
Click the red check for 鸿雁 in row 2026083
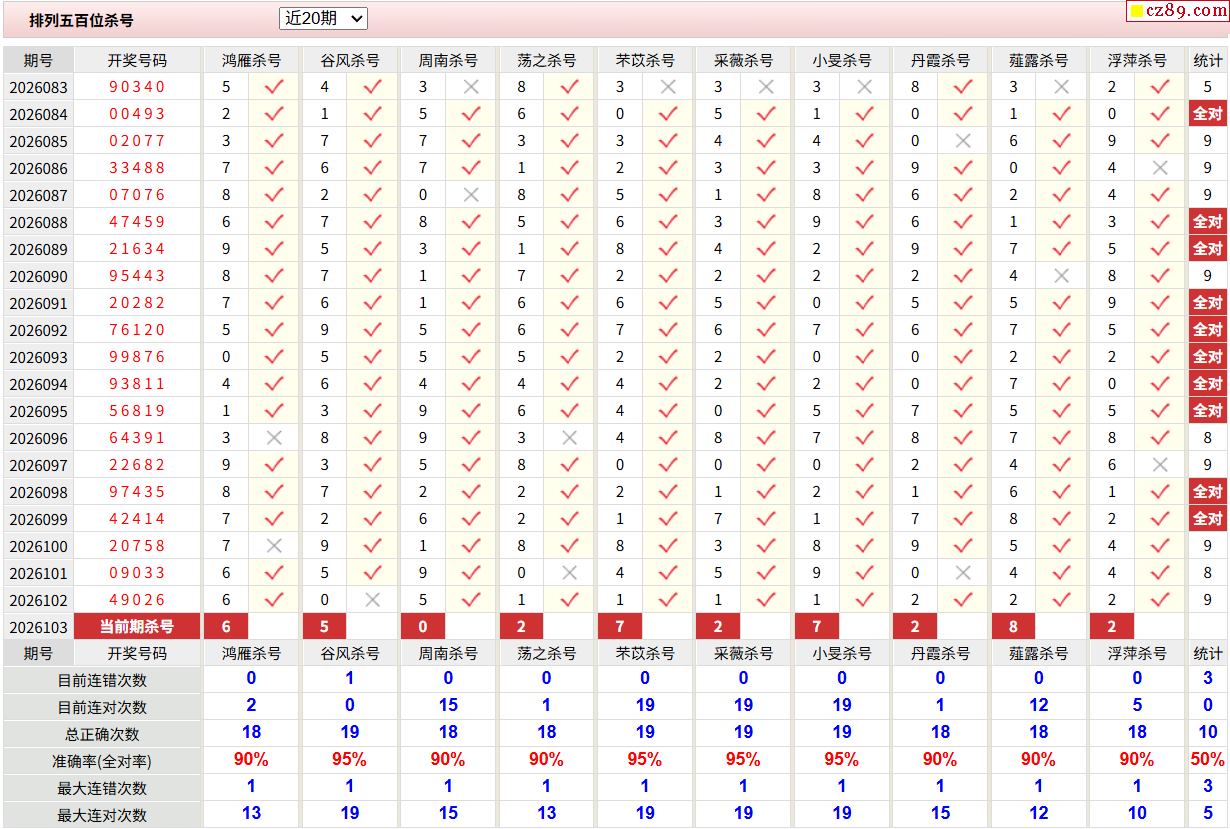[x=274, y=87]
